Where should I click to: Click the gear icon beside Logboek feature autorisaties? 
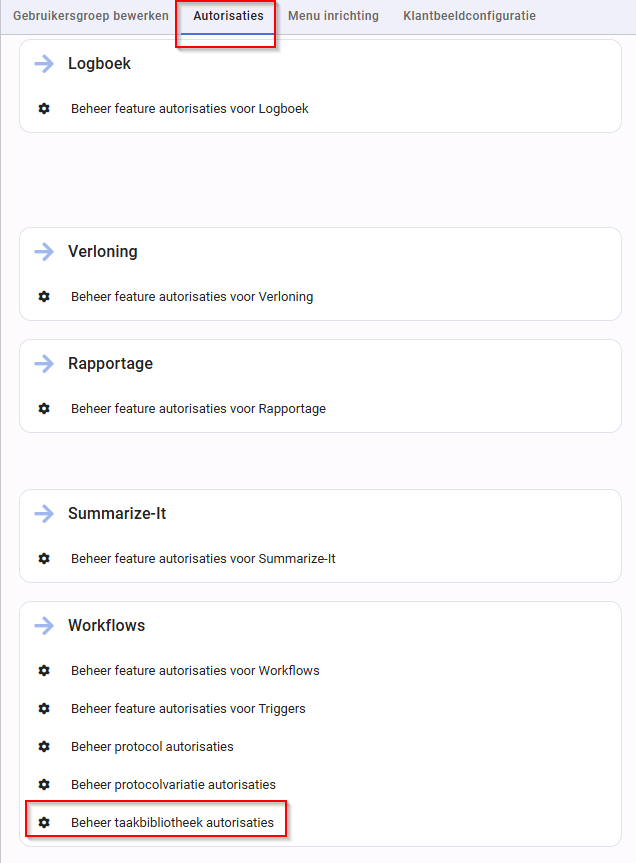tap(44, 109)
